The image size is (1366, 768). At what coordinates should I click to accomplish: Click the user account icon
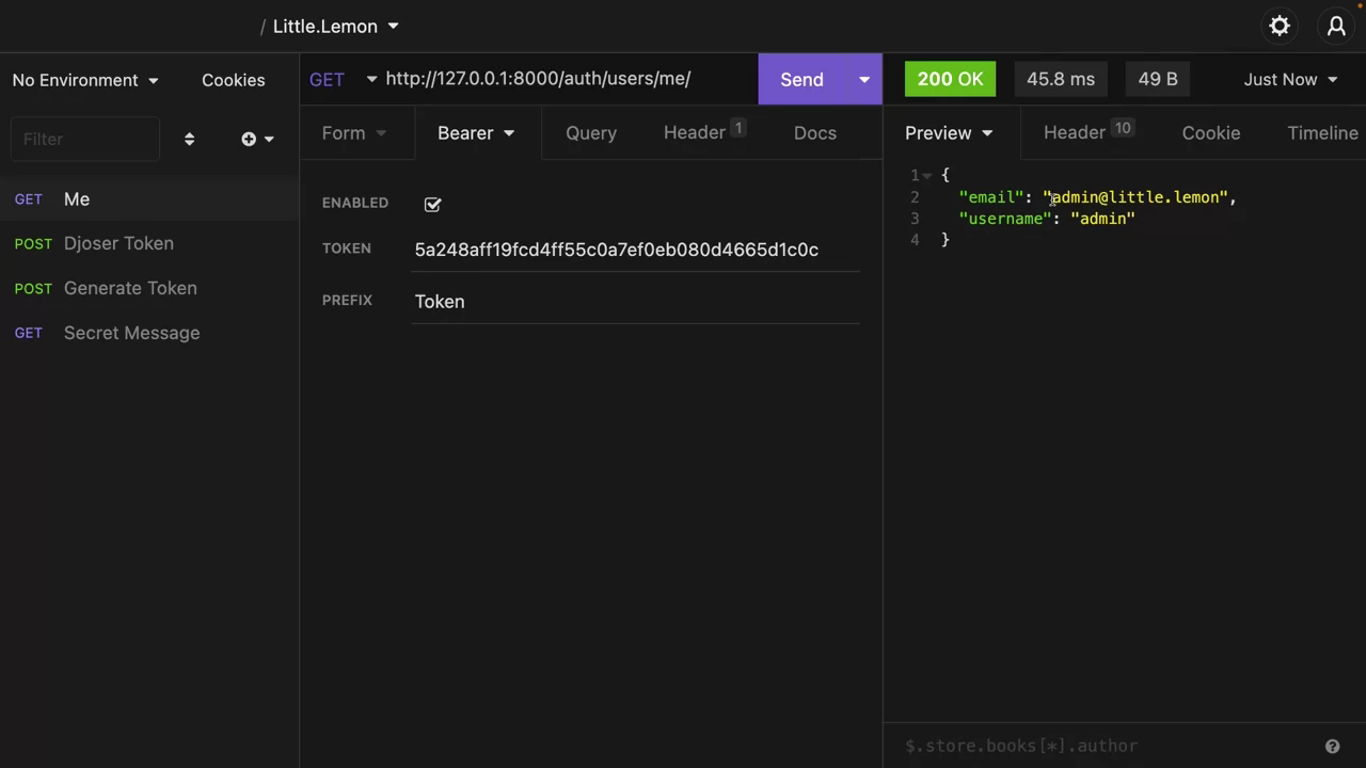(x=1336, y=27)
